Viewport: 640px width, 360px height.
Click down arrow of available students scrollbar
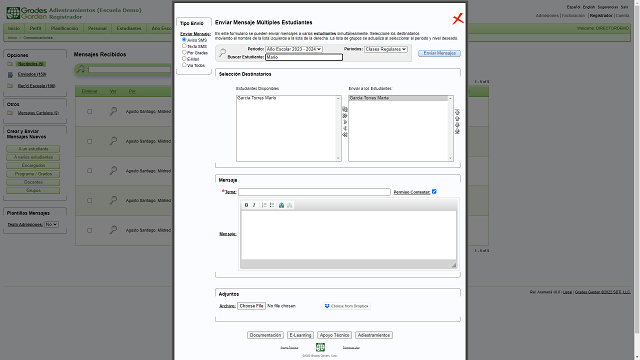338,158
